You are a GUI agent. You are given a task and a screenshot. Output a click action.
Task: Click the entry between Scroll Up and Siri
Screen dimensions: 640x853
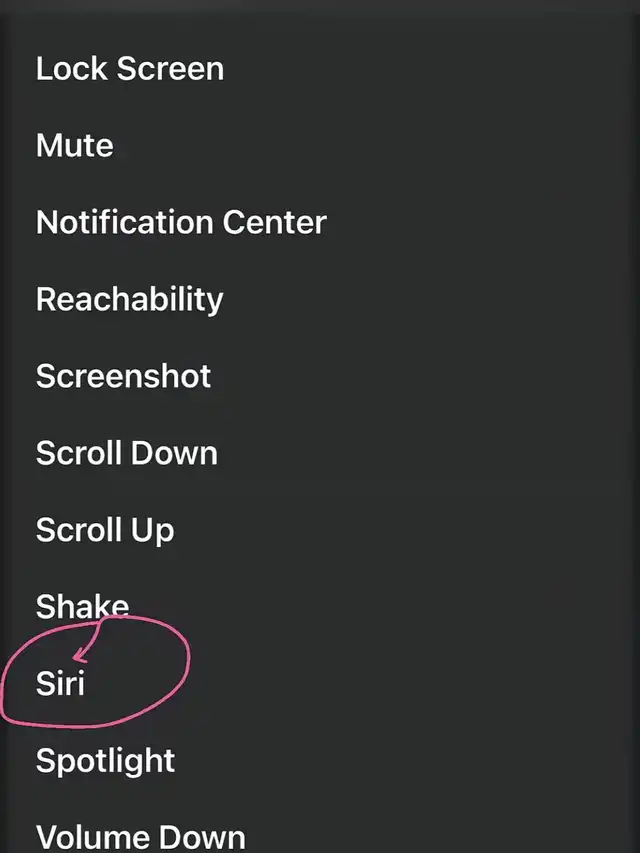pos(82,606)
